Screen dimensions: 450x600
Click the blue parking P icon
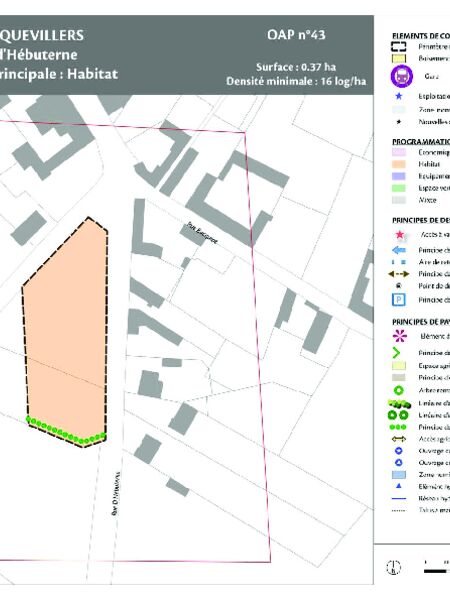(399, 300)
